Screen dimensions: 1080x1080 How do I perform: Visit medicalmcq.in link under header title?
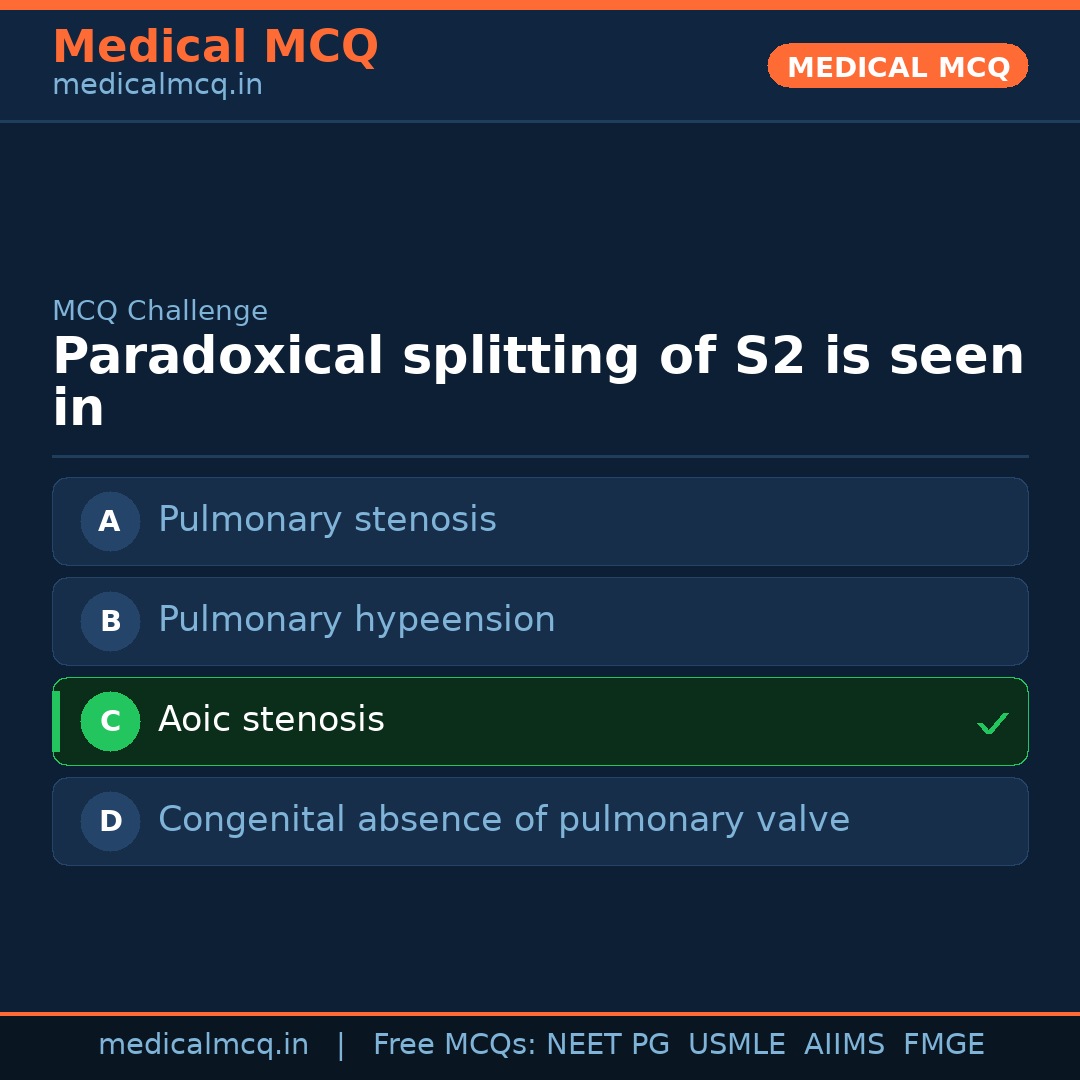pos(157,86)
